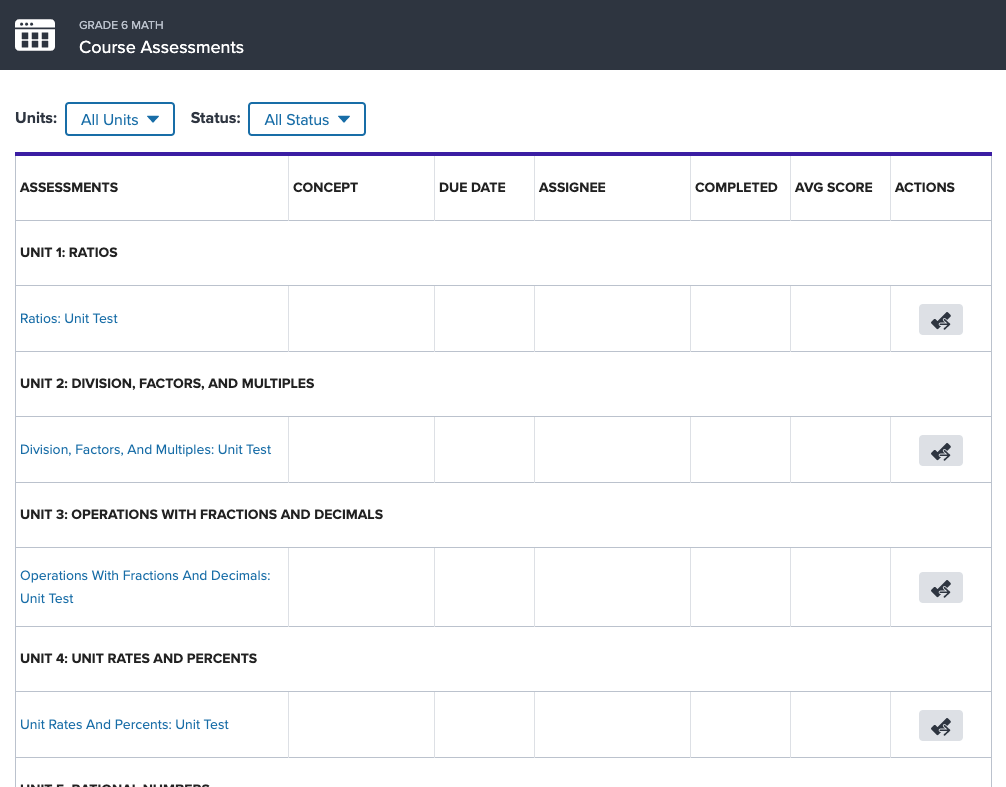Open Division, Factors, And Multiples: Unit Test
1006x787 pixels.
pos(146,450)
